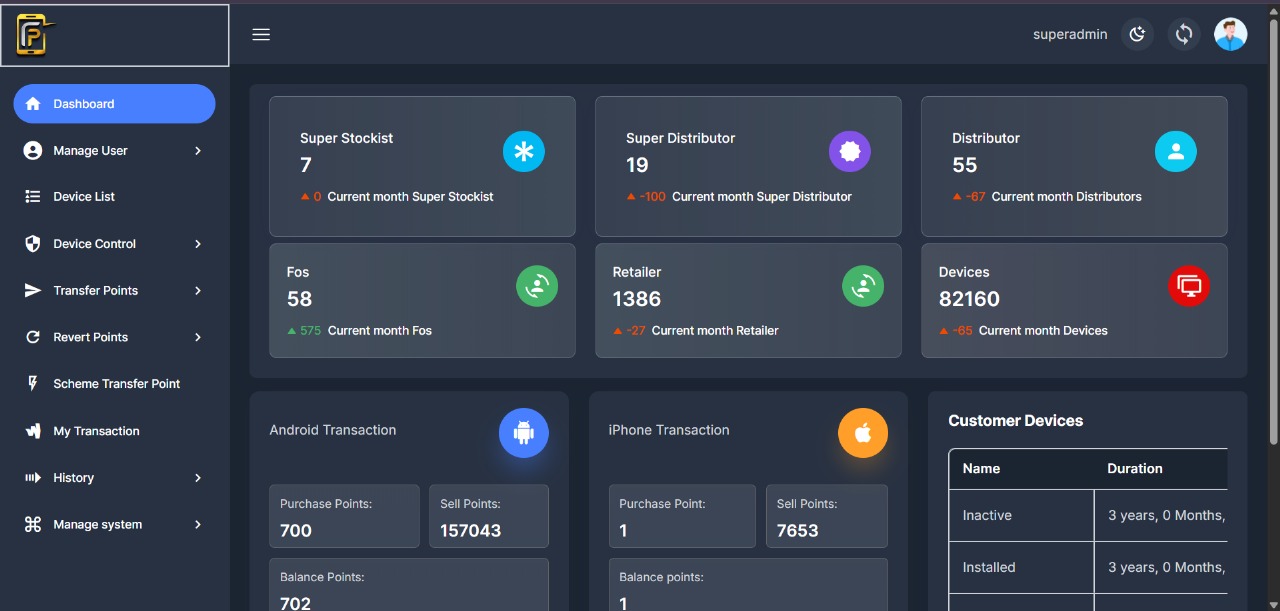Open the Device List menu item

pyautogui.click(x=114, y=197)
